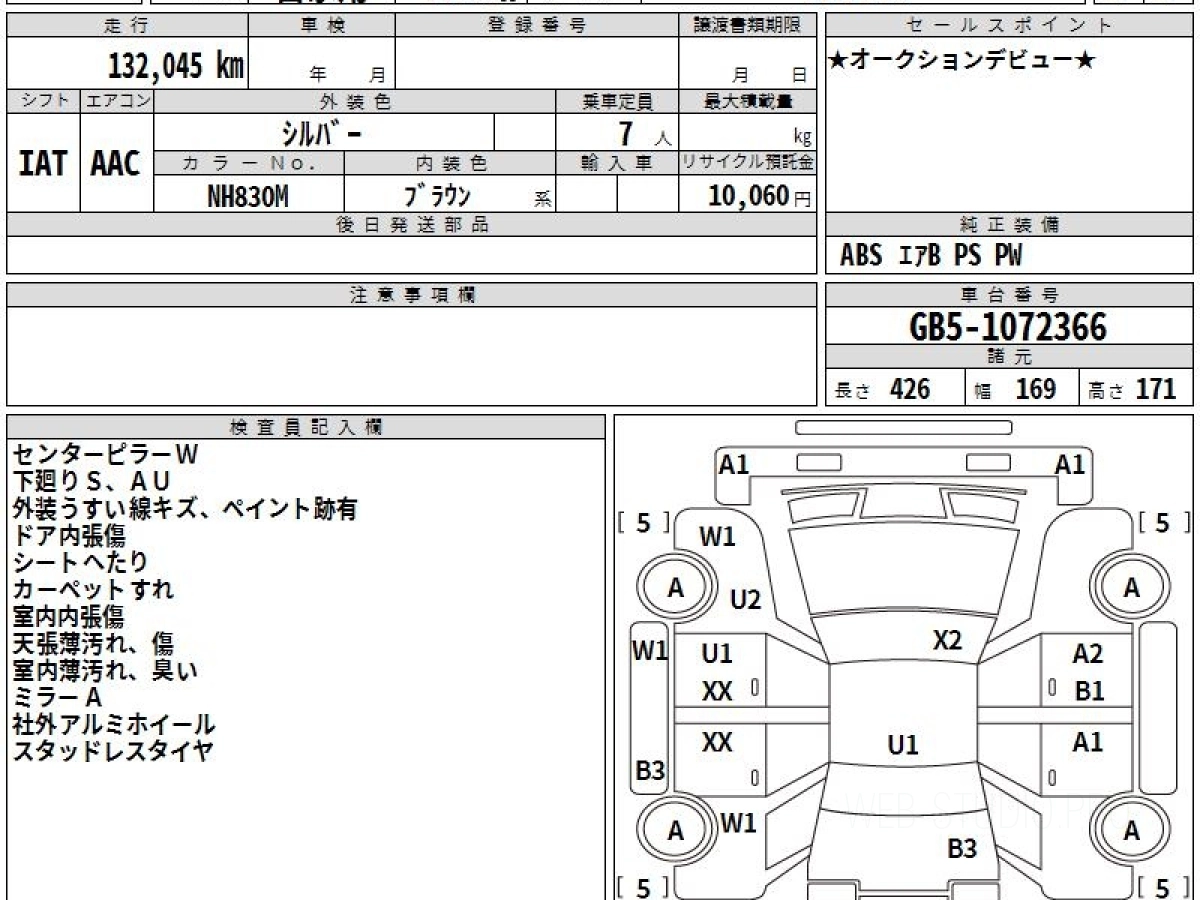Select the note 室内薄汚れ、臭い
The width and height of the screenshot is (1200, 900).
point(105,671)
